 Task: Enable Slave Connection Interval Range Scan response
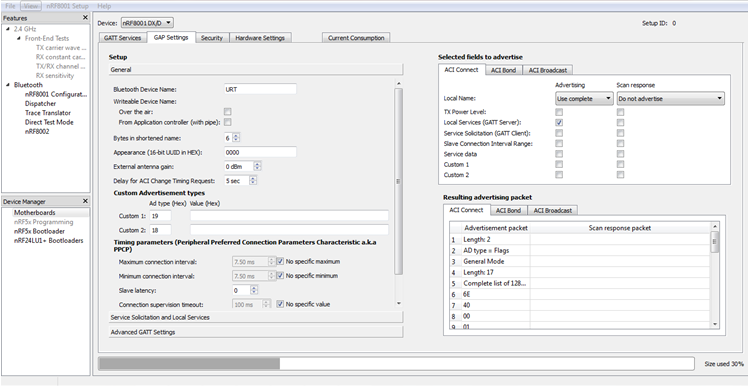pos(620,143)
